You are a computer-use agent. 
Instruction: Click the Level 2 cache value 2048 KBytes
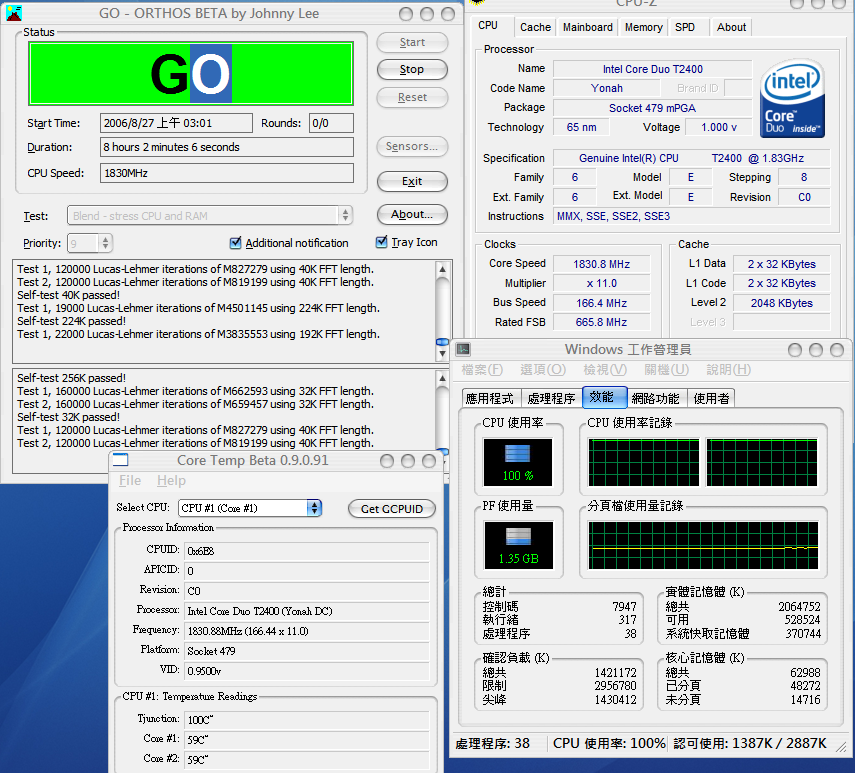point(781,303)
